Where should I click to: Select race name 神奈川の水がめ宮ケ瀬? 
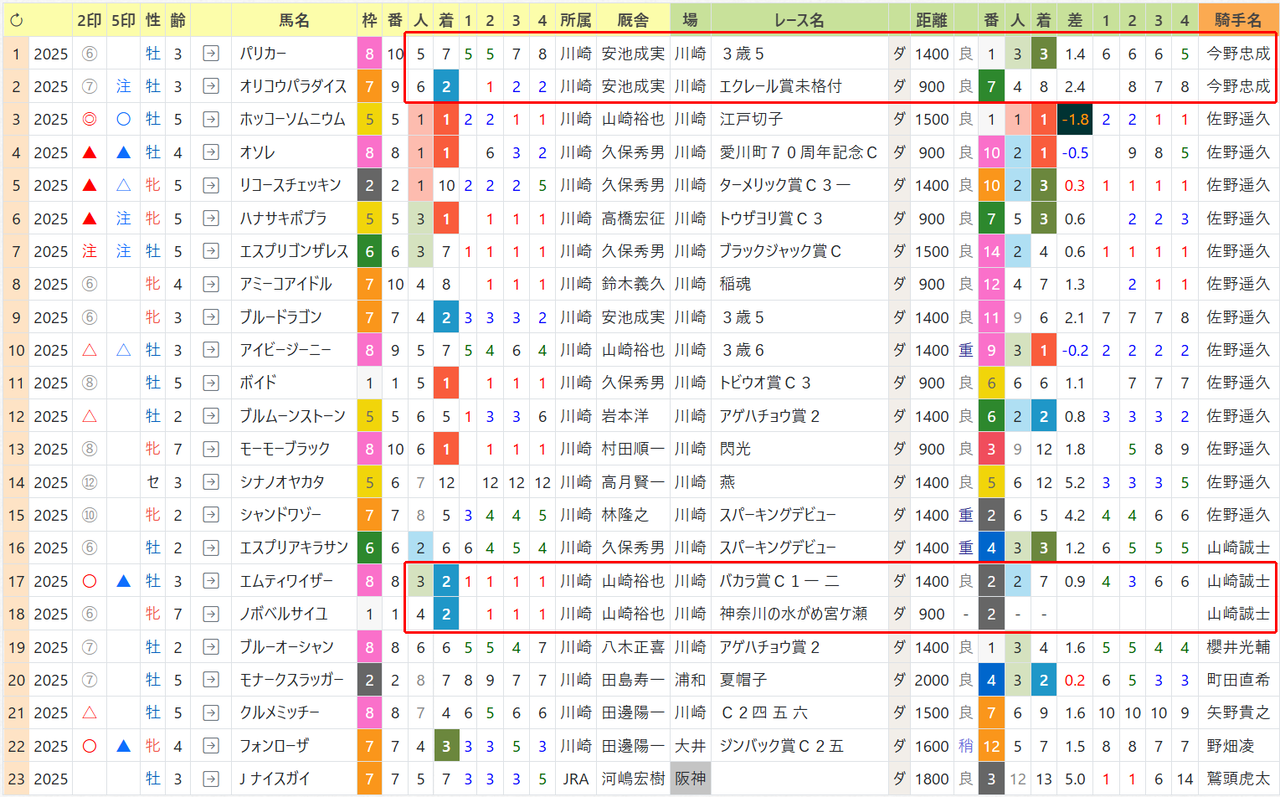pyautogui.click(x=793, y=614)
